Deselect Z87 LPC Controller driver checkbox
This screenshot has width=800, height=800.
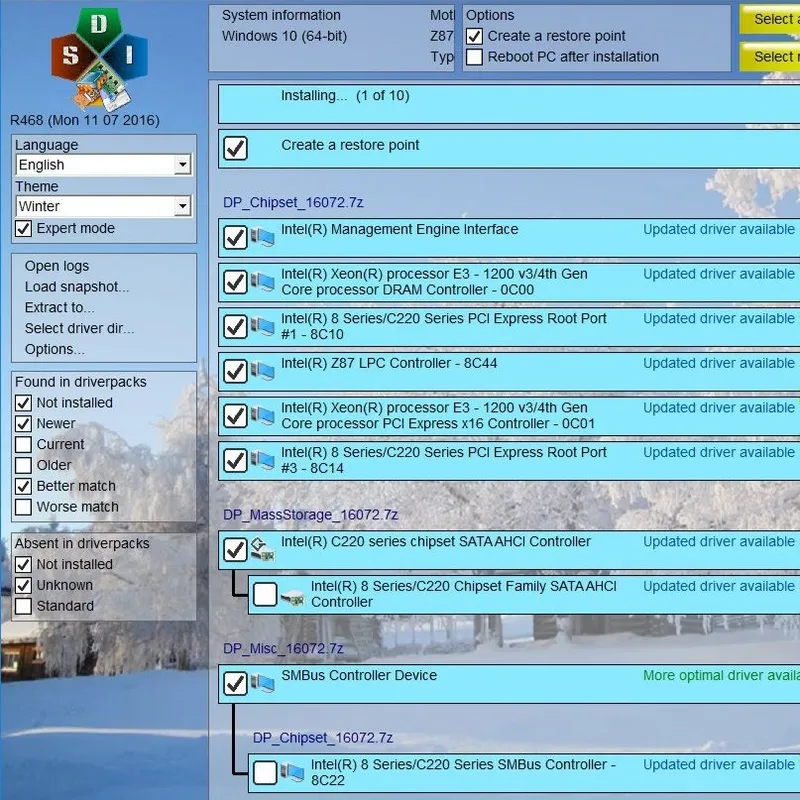[x=235, y=371]
